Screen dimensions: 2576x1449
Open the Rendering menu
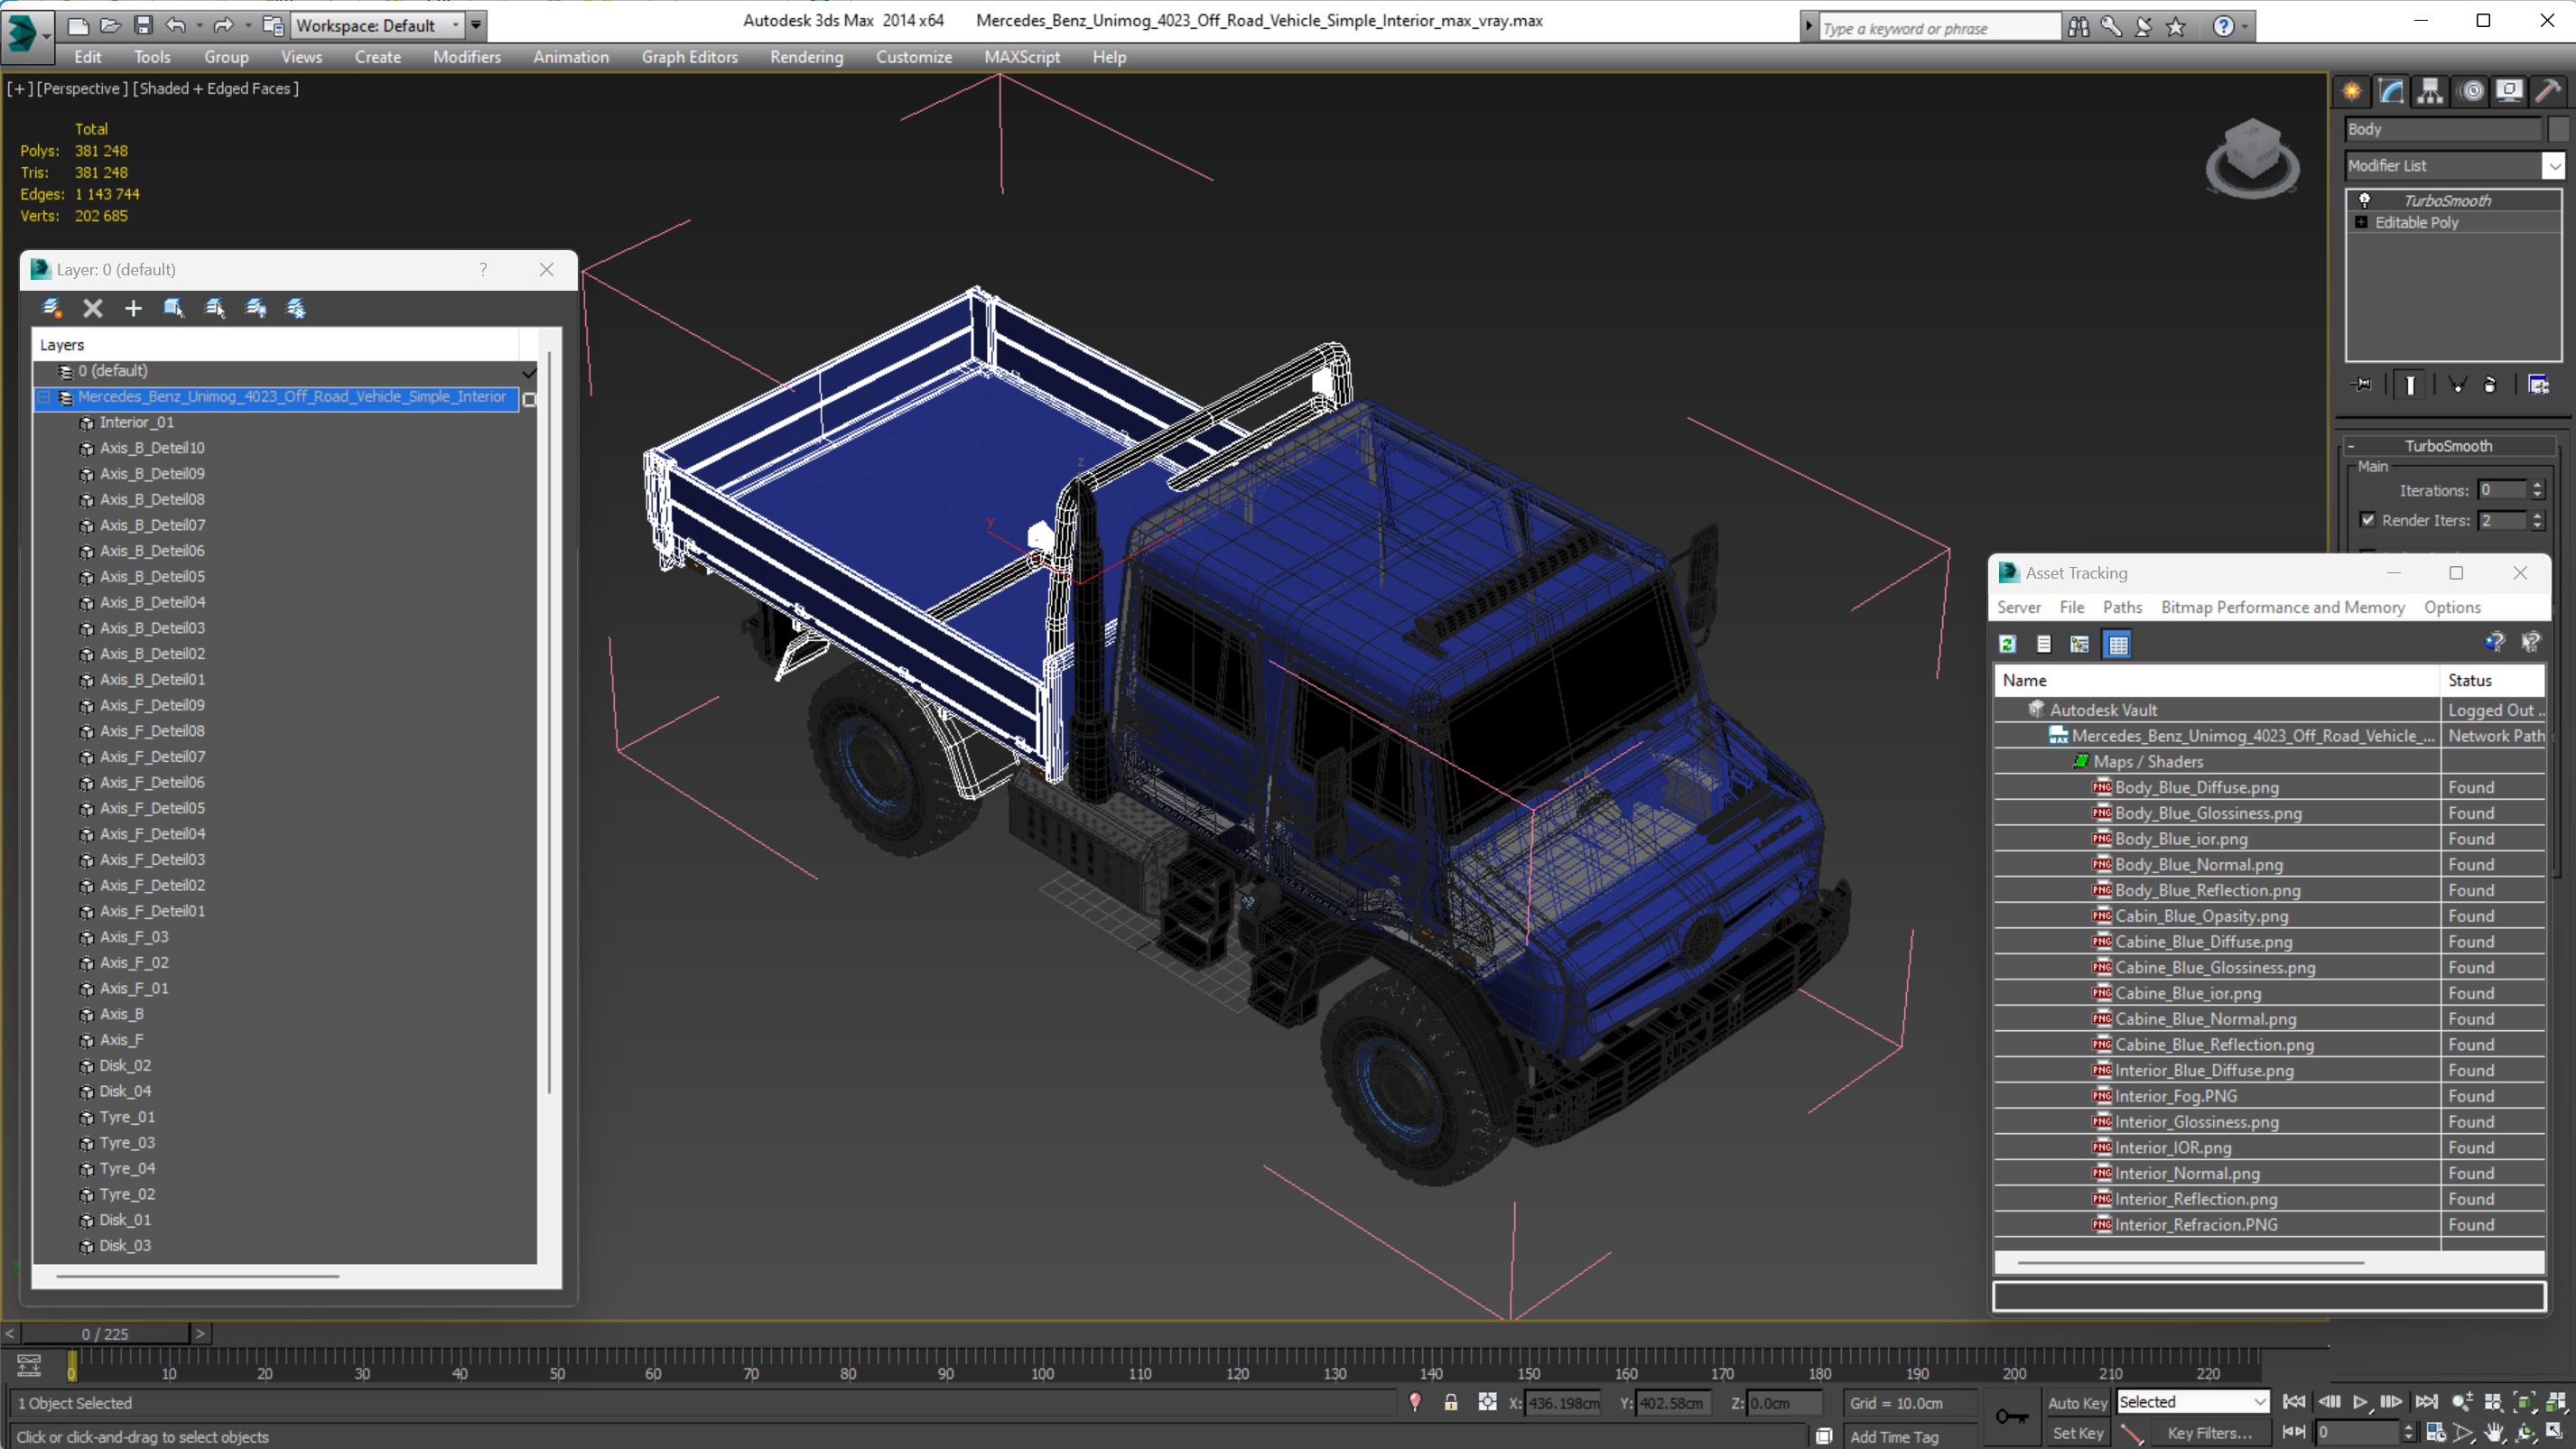point(806,57)
